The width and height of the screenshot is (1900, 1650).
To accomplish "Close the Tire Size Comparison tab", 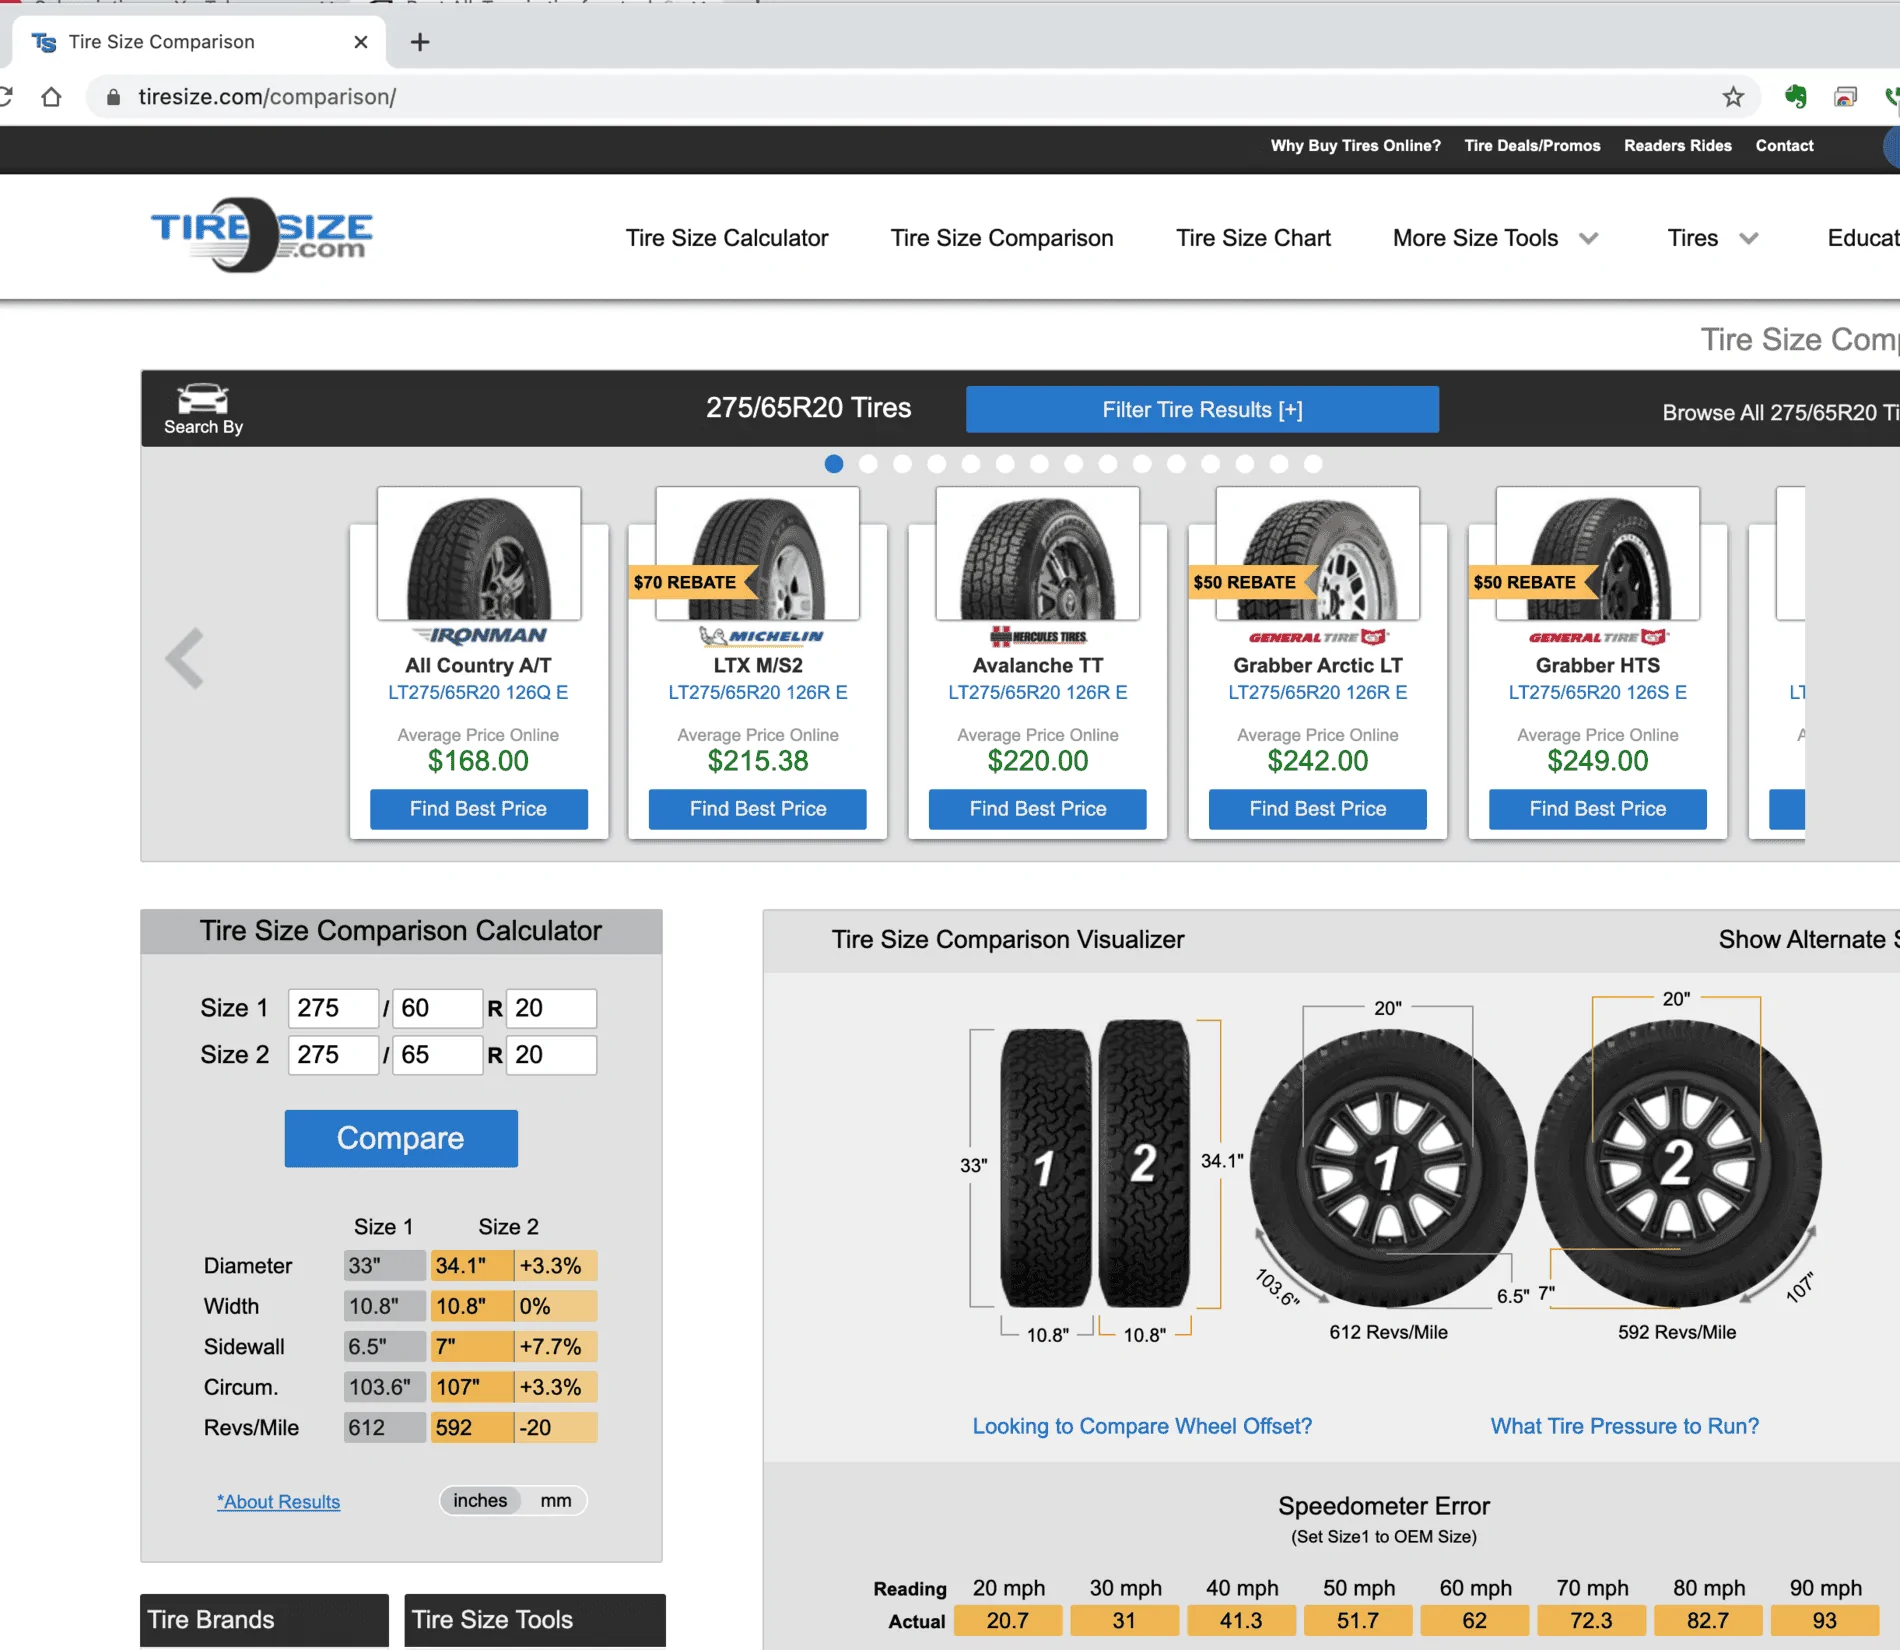I will [x=361, y=42].
